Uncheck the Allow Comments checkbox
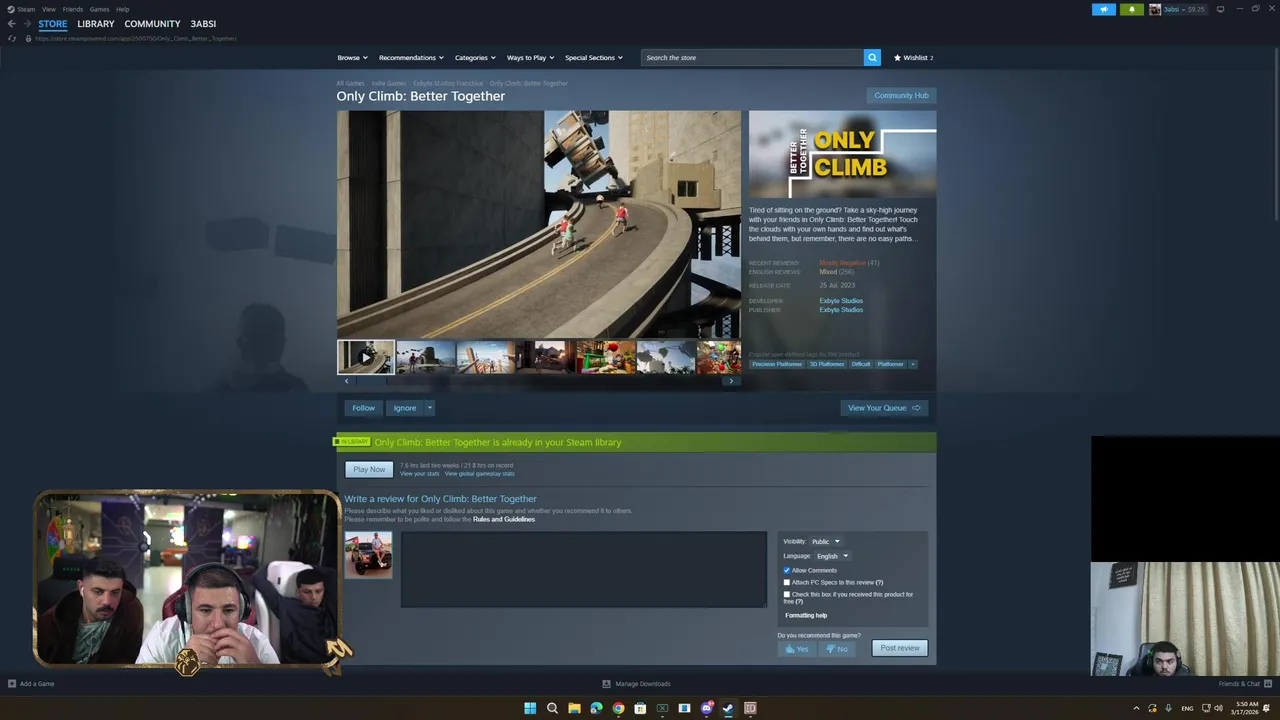Screen dimensions: 1280x720 pyautogui.click(x=787, y=570)
